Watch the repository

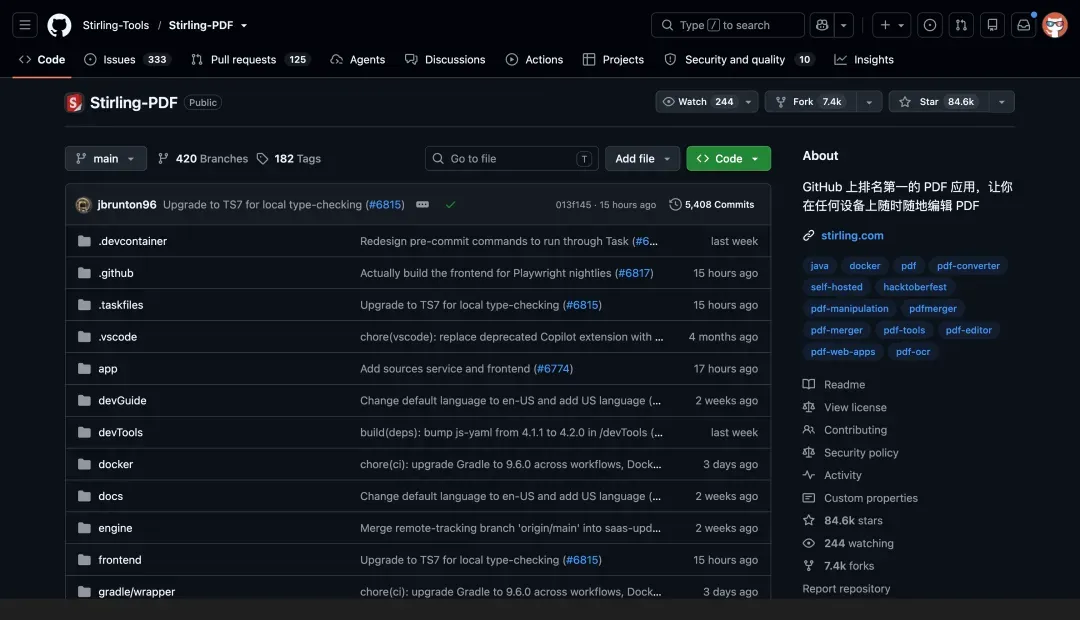pos(697,102)
